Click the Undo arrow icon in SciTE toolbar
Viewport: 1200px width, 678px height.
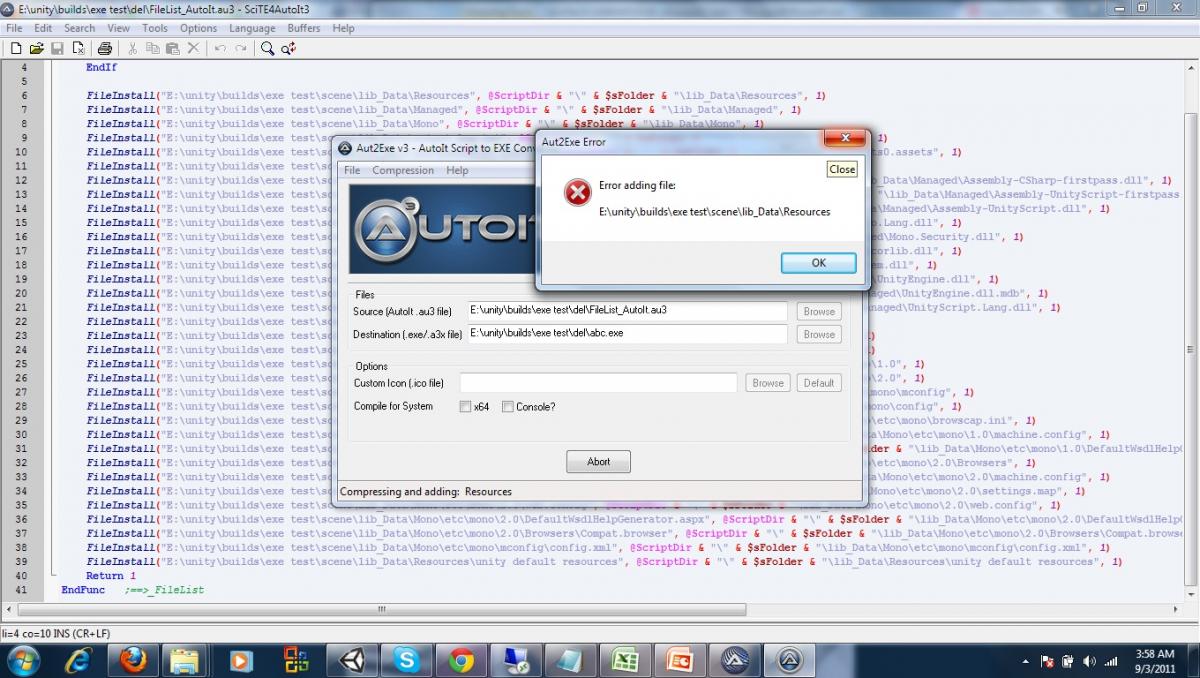tap(220, 48)
